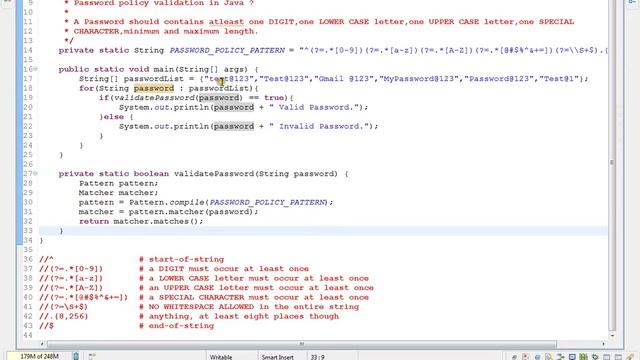This screenshot has width=640, height=360.
Task: Click the cursor position 33 : 9 indicator
Action: [317, 357]
